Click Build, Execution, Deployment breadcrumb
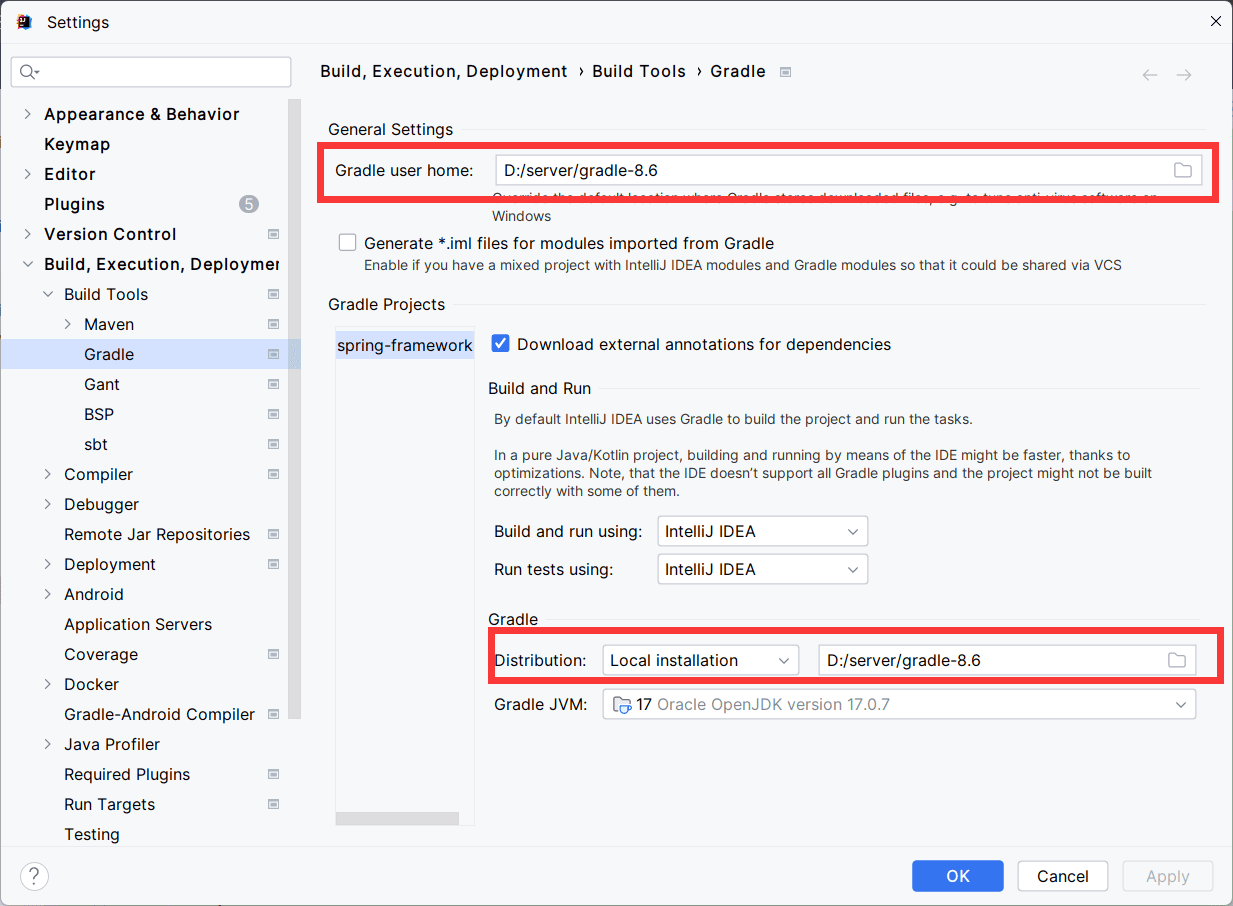1233x906 pixels. (444, 71)
